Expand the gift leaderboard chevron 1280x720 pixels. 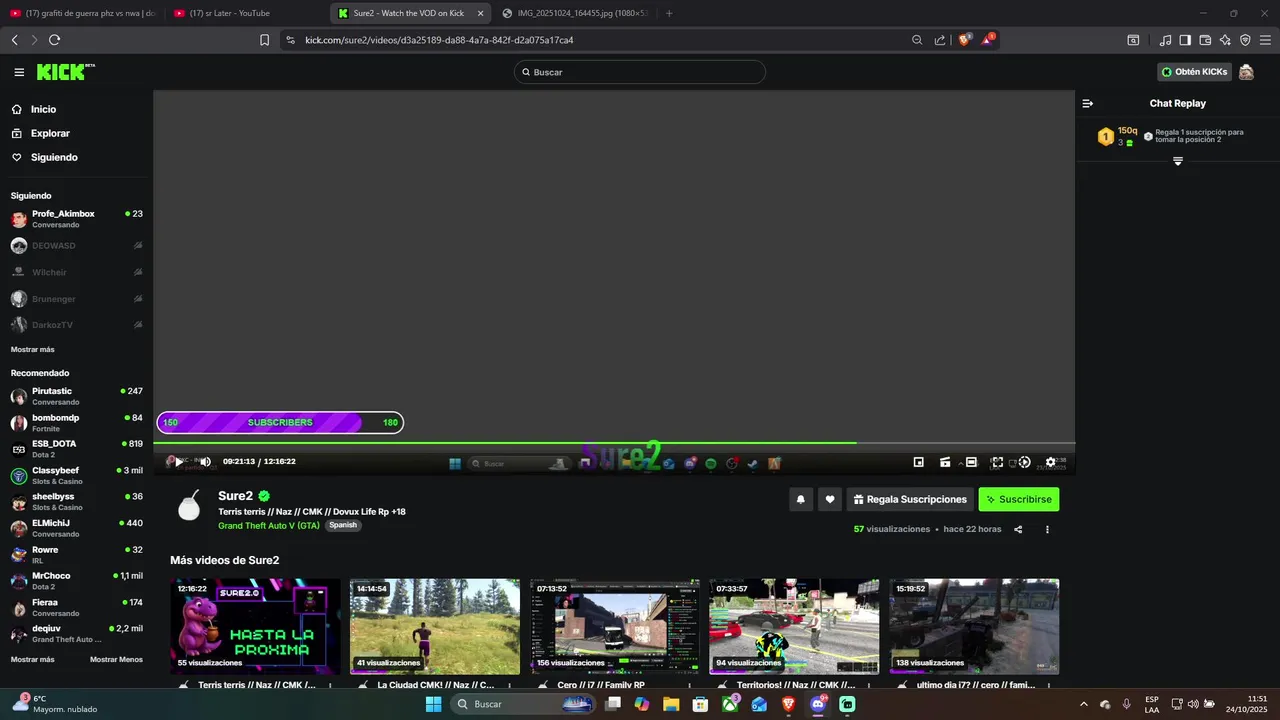point(1177,161)
